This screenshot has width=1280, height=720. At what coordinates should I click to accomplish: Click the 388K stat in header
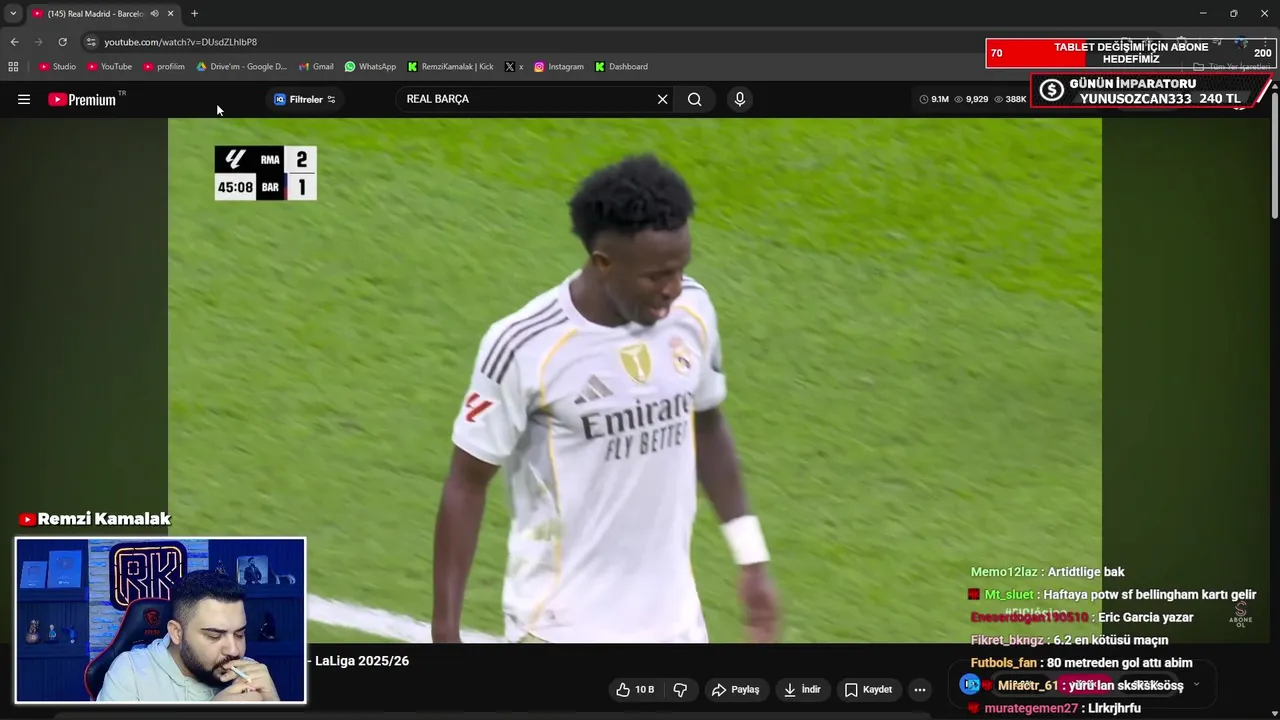(x=1010, y=99)
